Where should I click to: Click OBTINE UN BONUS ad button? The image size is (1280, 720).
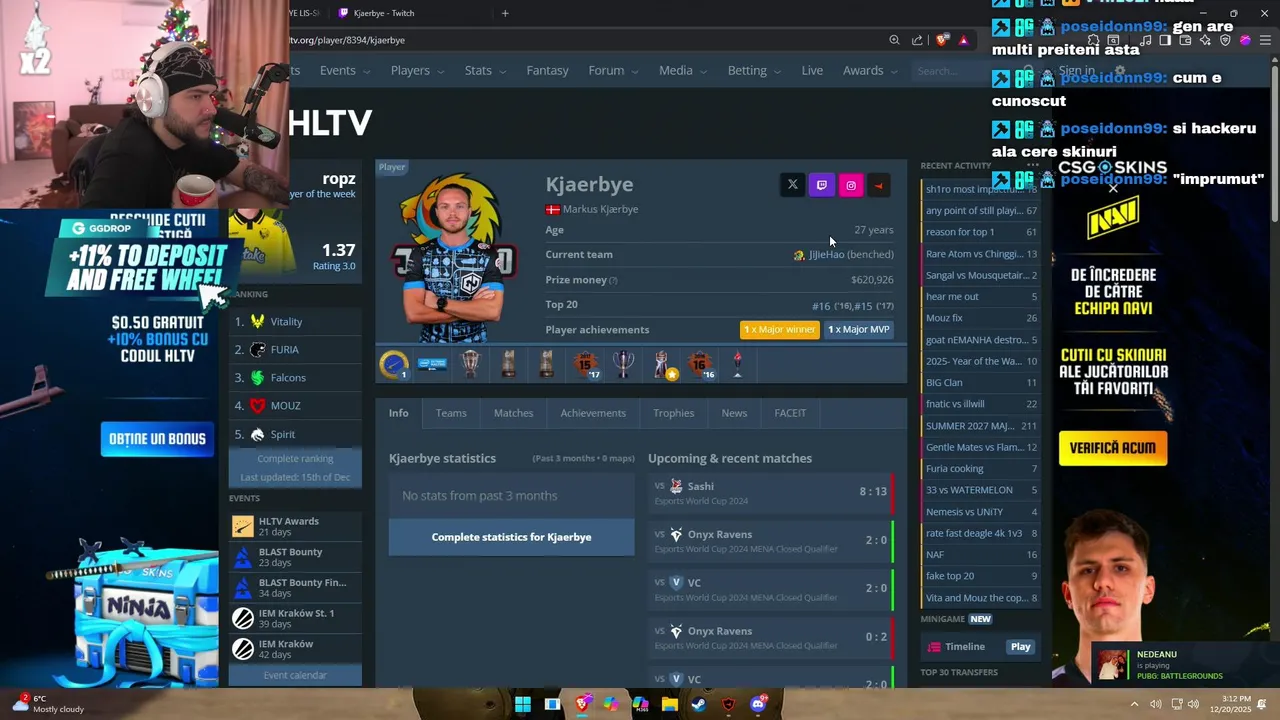(x=157, y=439)
